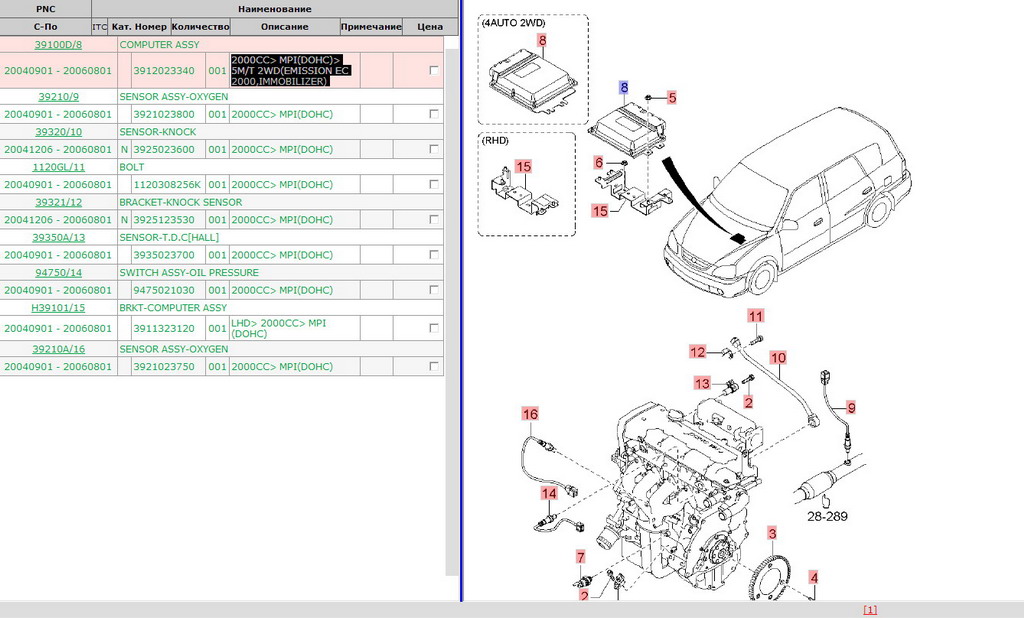
Task: Enable checkbox for part 9475021030
Action: [x=433, y=290]
